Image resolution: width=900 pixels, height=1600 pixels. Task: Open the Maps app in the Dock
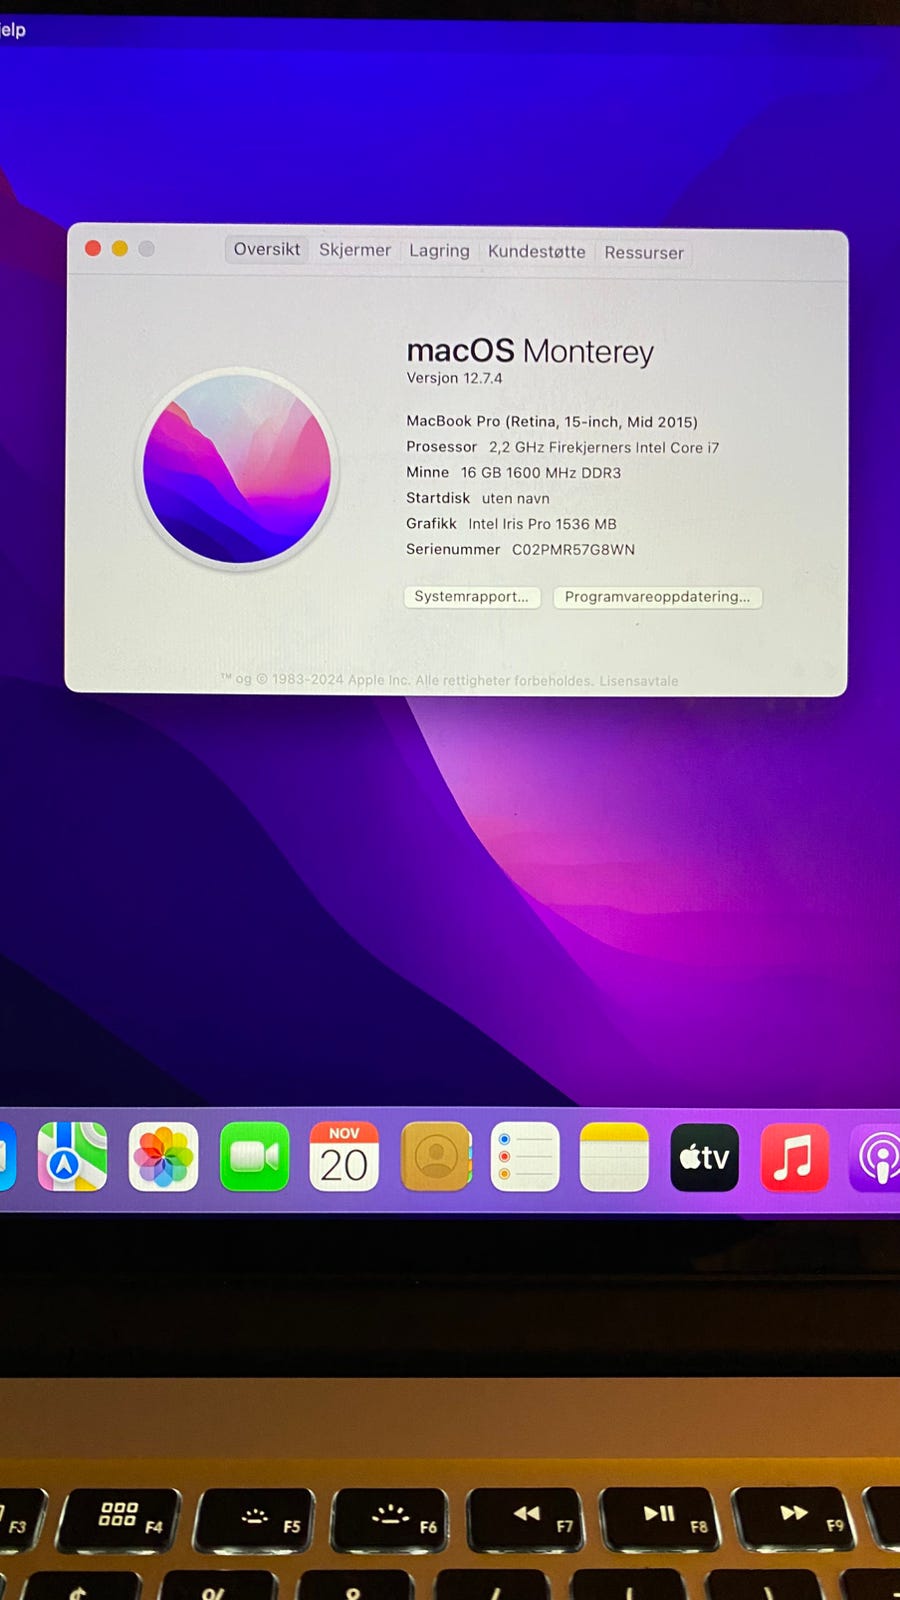click(72, 1157)
